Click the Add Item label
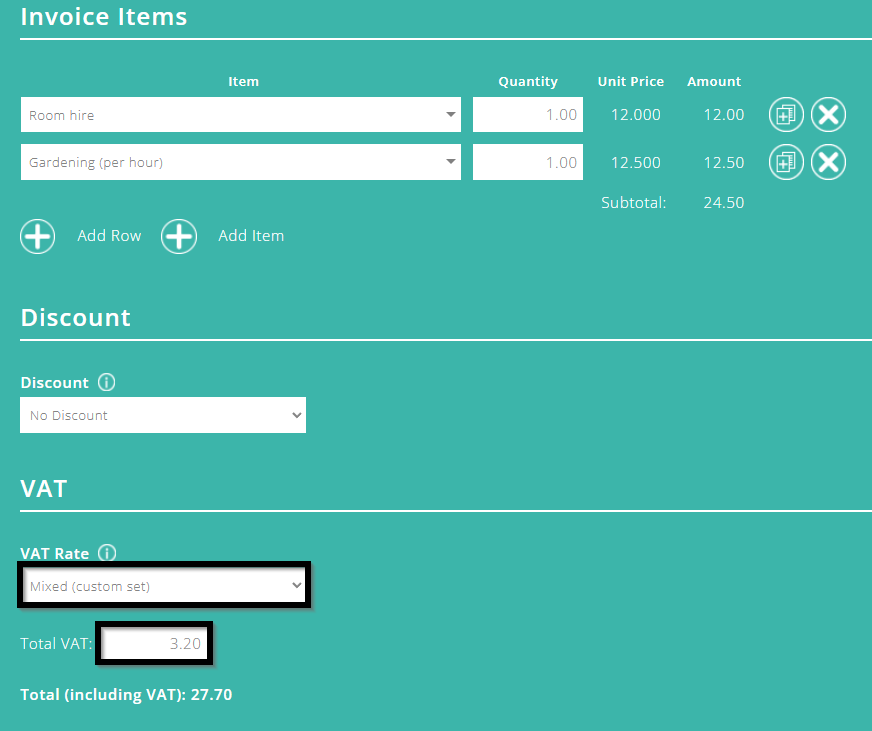872x731 pixels. 250,236
